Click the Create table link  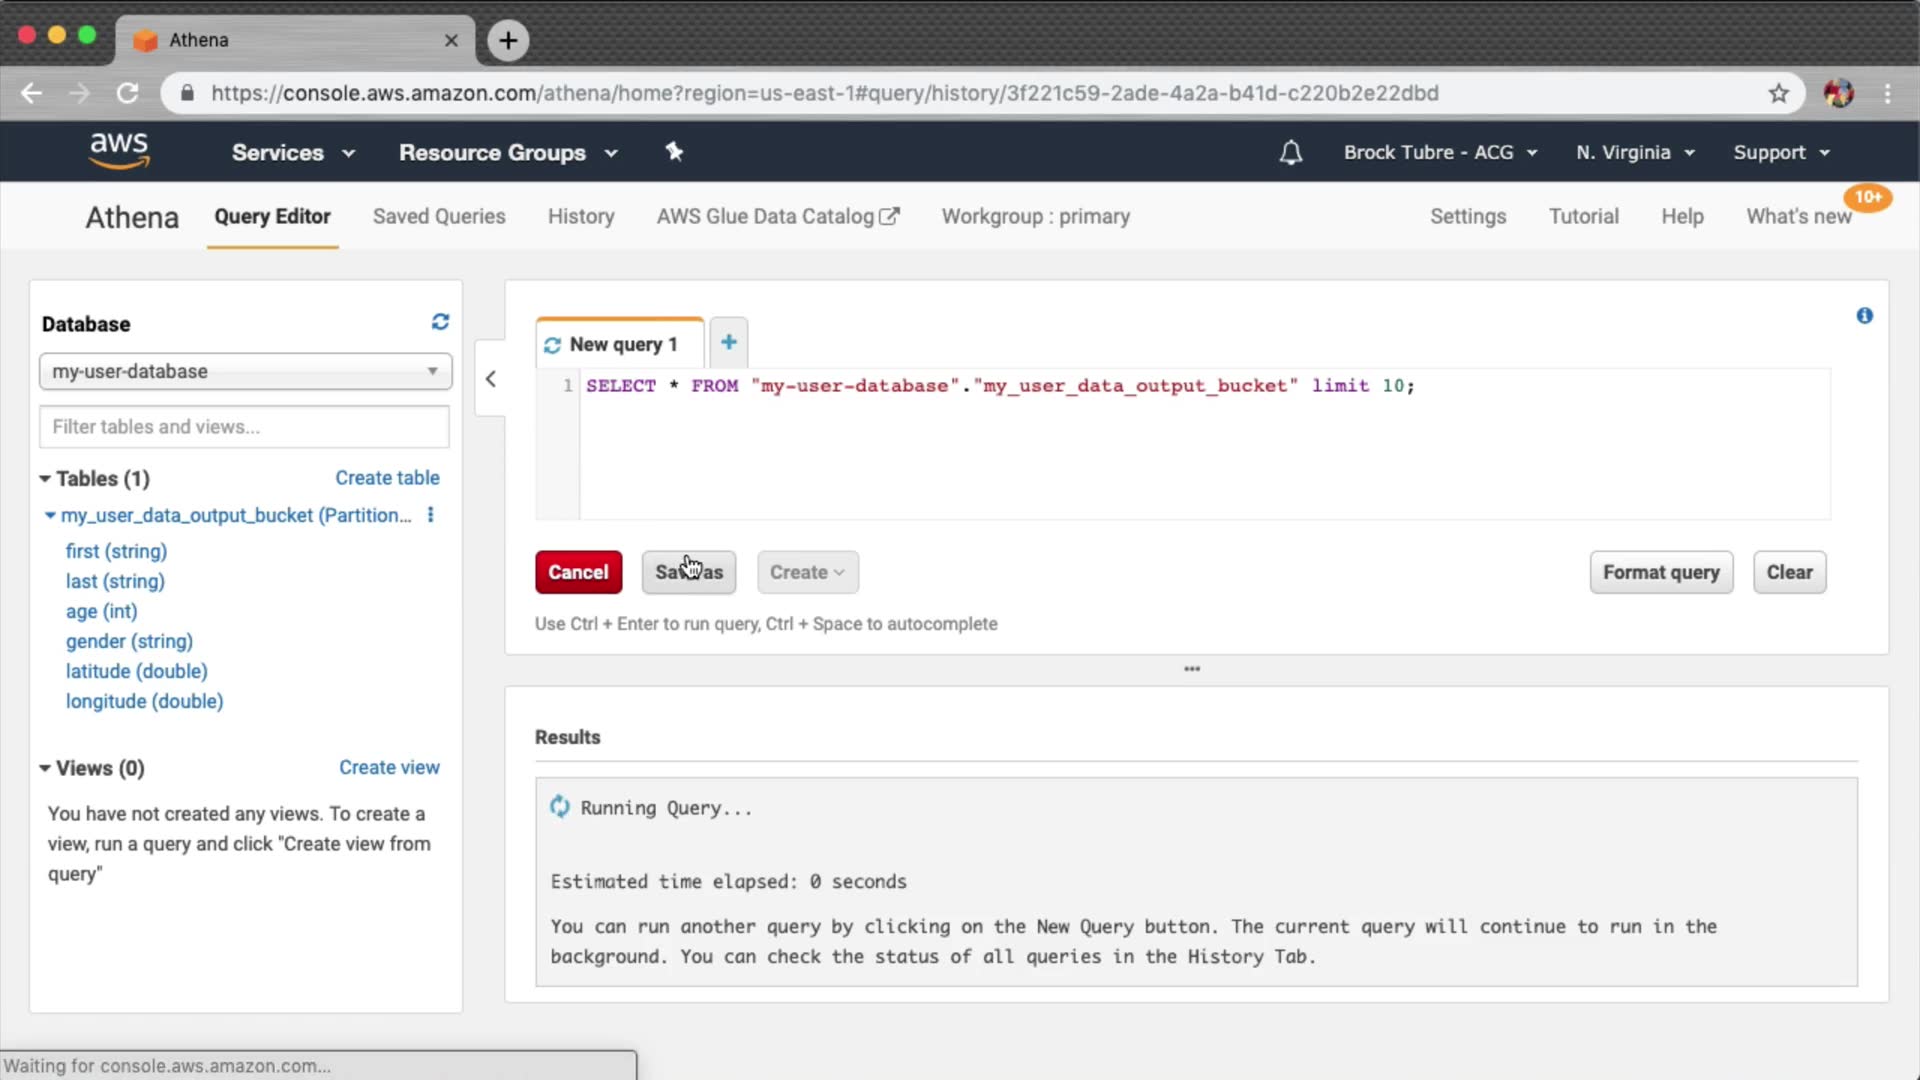click(387, 478)
